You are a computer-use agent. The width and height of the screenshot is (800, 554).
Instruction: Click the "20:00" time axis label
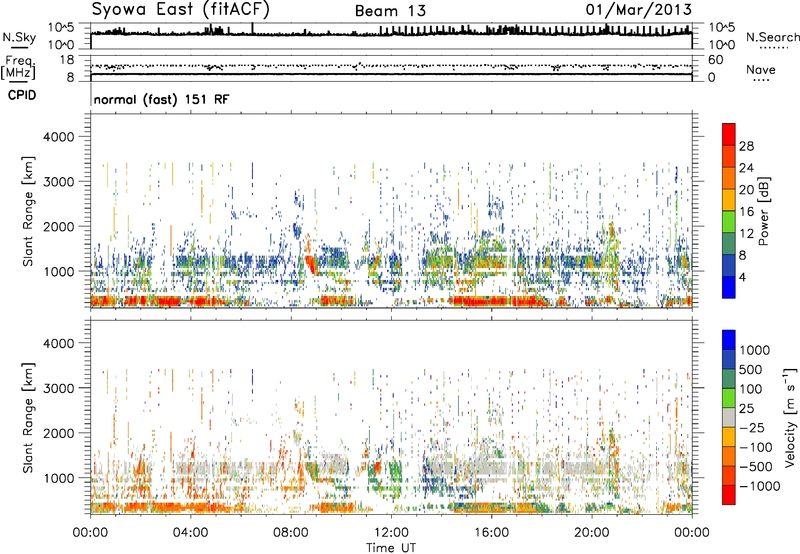click(592, 533)
